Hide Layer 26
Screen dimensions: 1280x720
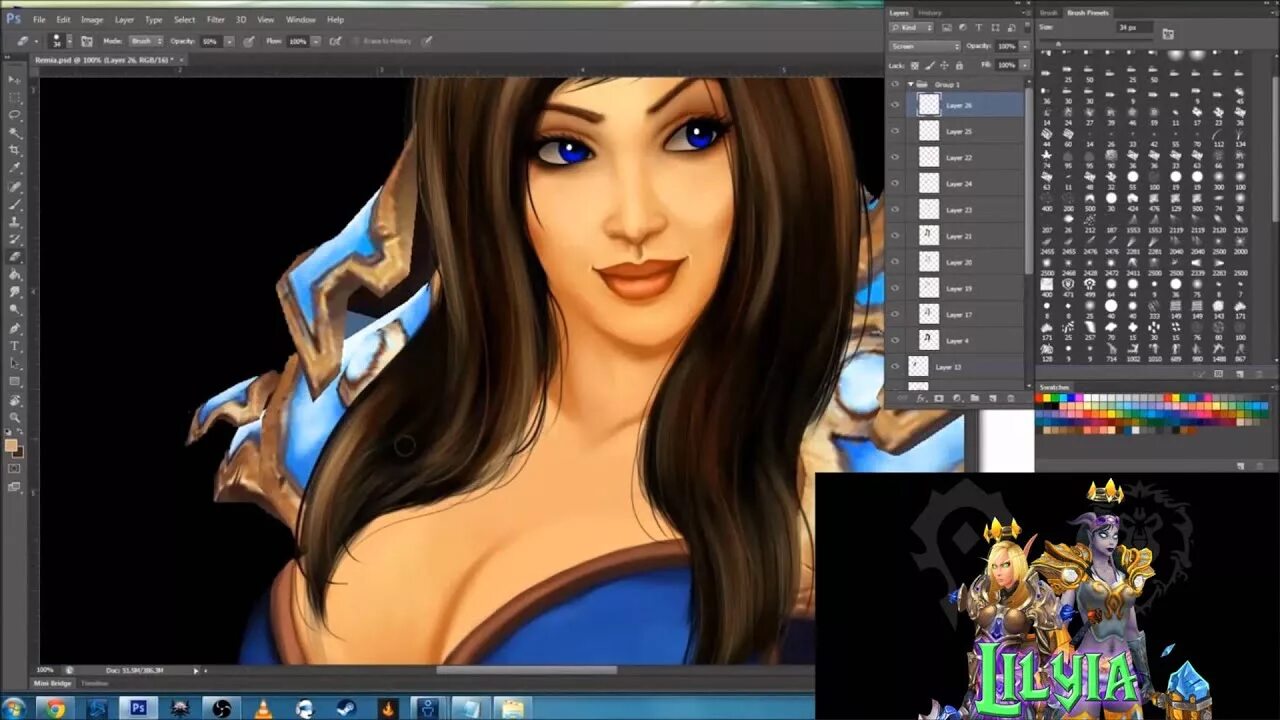click(895, 105)
